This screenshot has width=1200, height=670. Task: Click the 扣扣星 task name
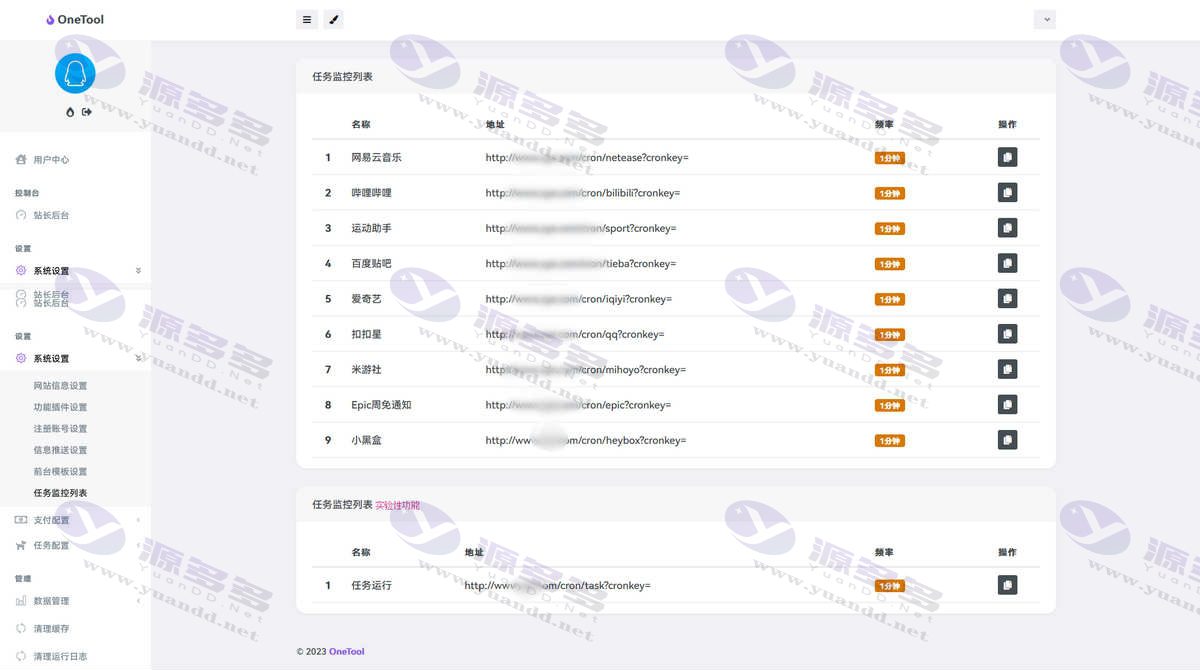366,334
